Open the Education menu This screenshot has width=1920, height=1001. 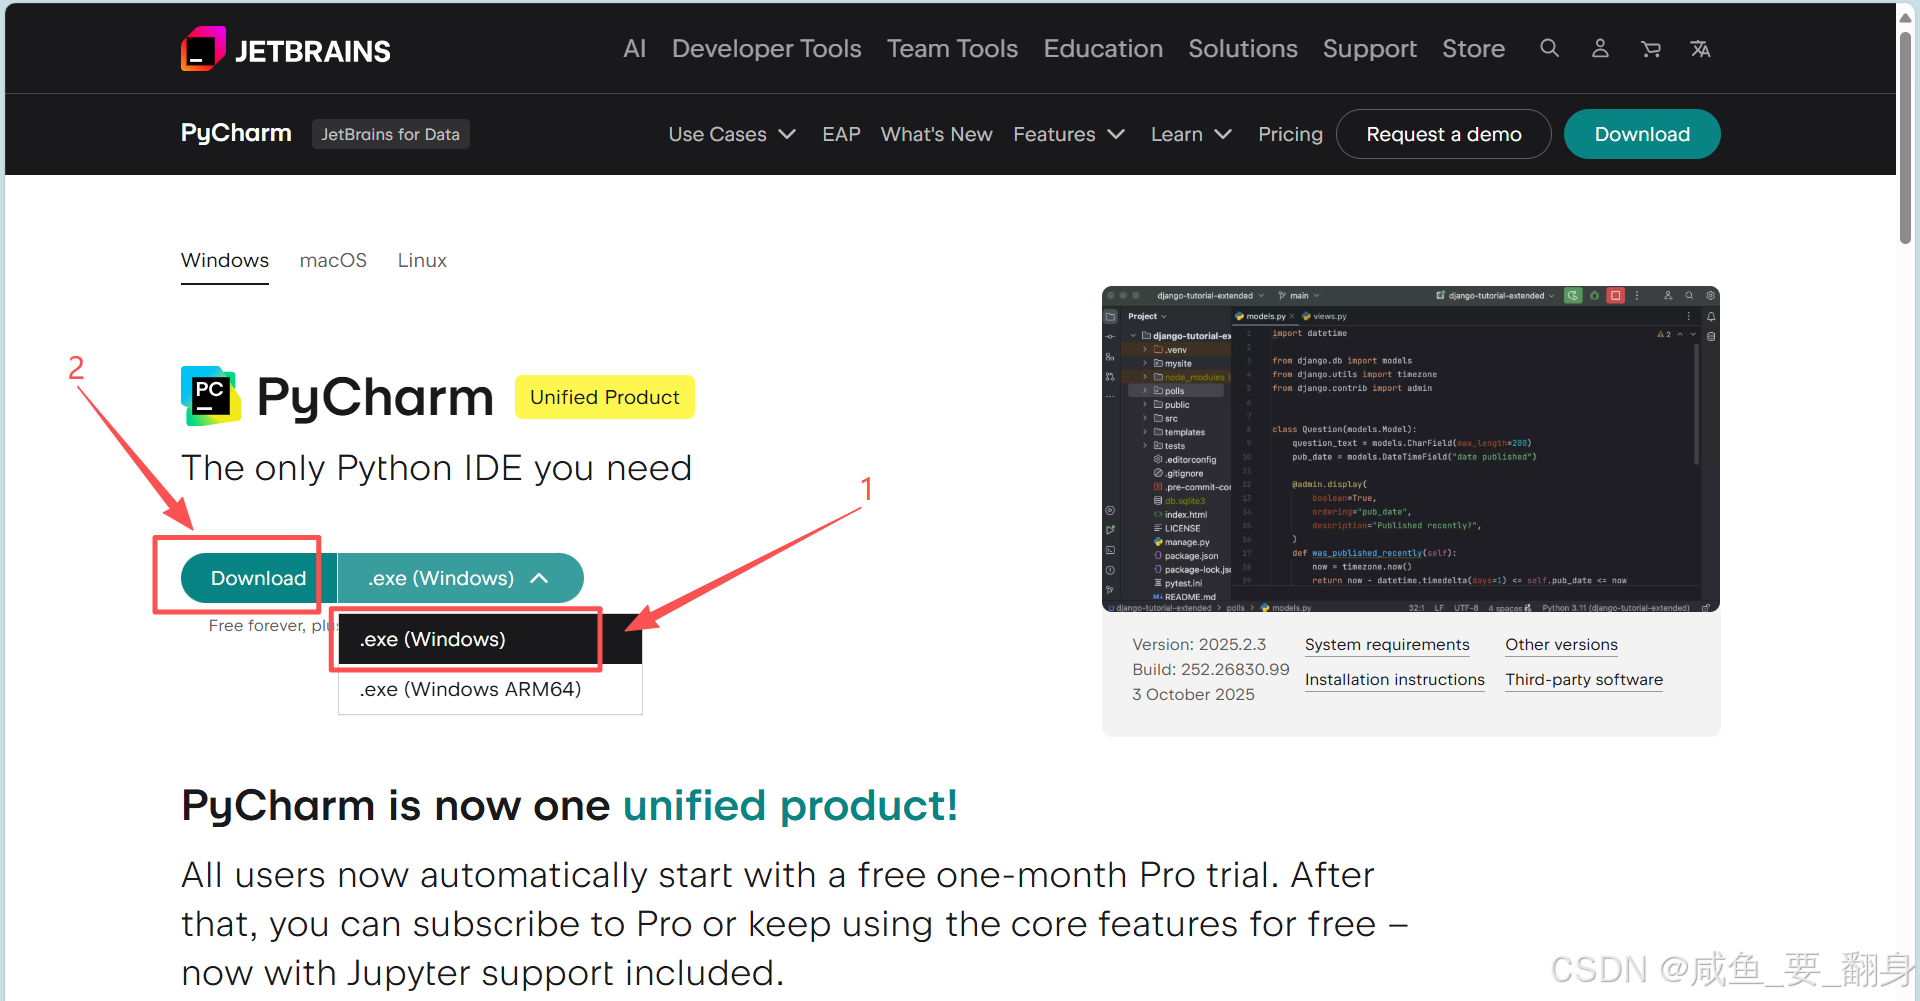pyautogui.click(x=1103, y=48)
